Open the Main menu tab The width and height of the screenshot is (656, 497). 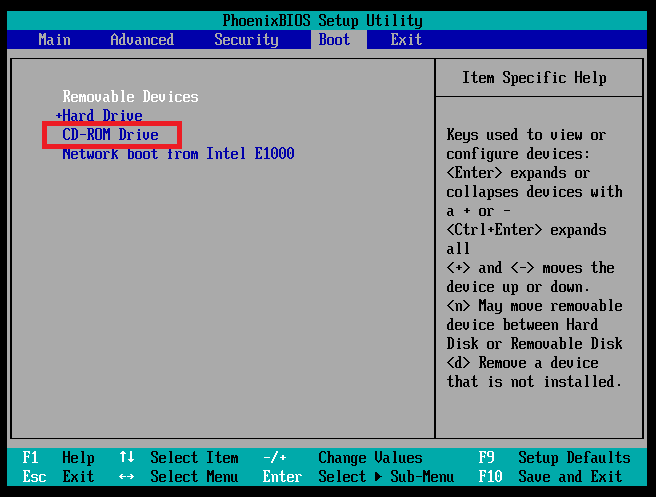click(x=54, y=40)
